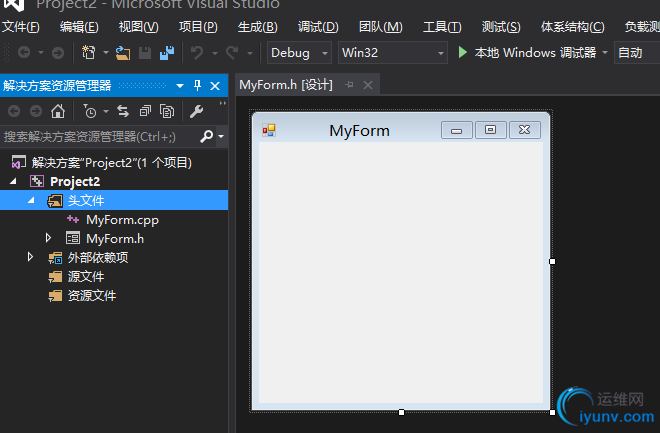The width and height of the screenshot is (660, 433).
Task: Click the form's right-edge resize handle
Action: pyautogui.click(x=552, y=261)
